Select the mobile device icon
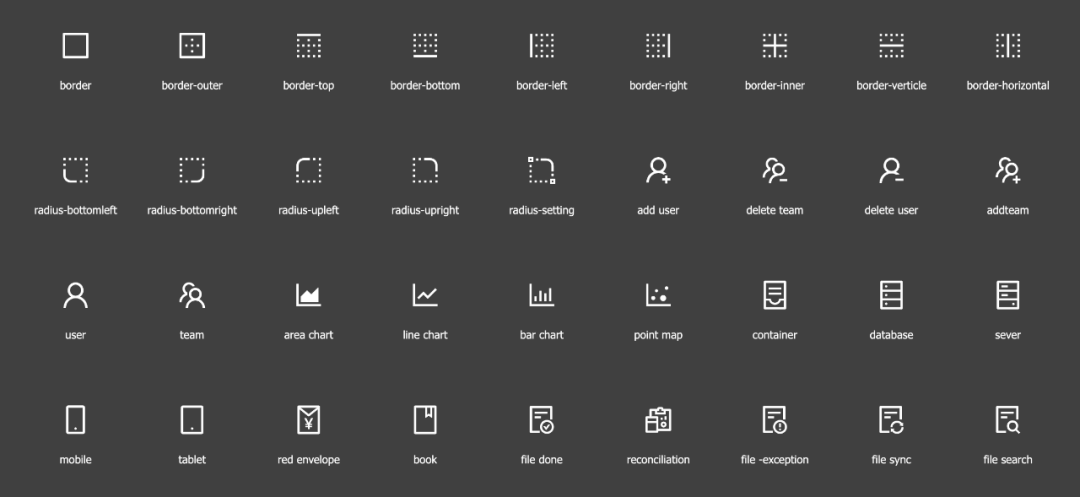This screenshot has height=497, width=1080. 75,419
